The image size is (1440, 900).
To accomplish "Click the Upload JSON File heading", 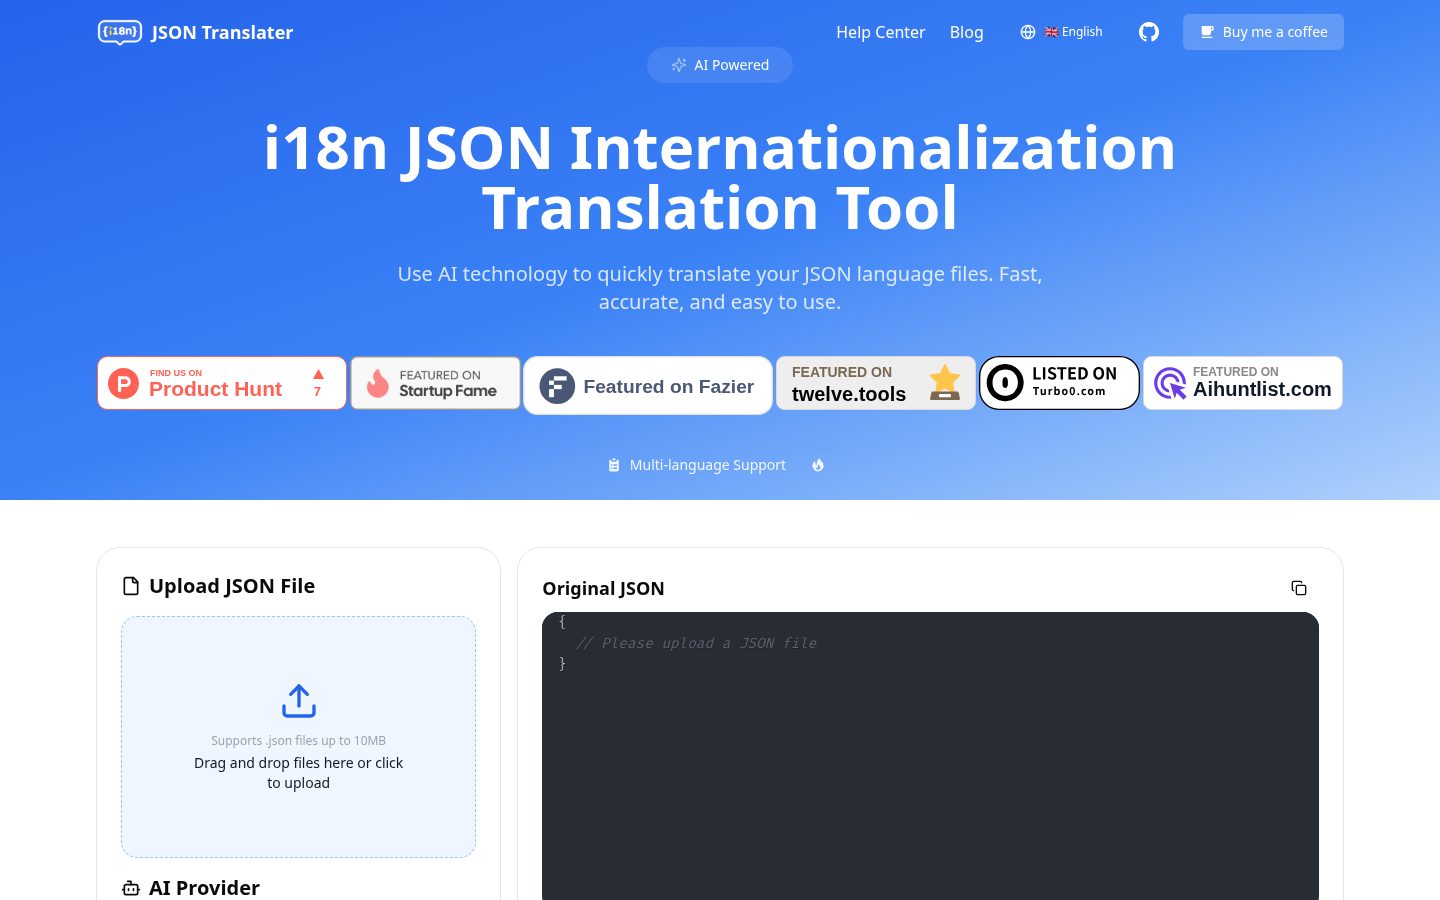I will [x=232, y=586].
